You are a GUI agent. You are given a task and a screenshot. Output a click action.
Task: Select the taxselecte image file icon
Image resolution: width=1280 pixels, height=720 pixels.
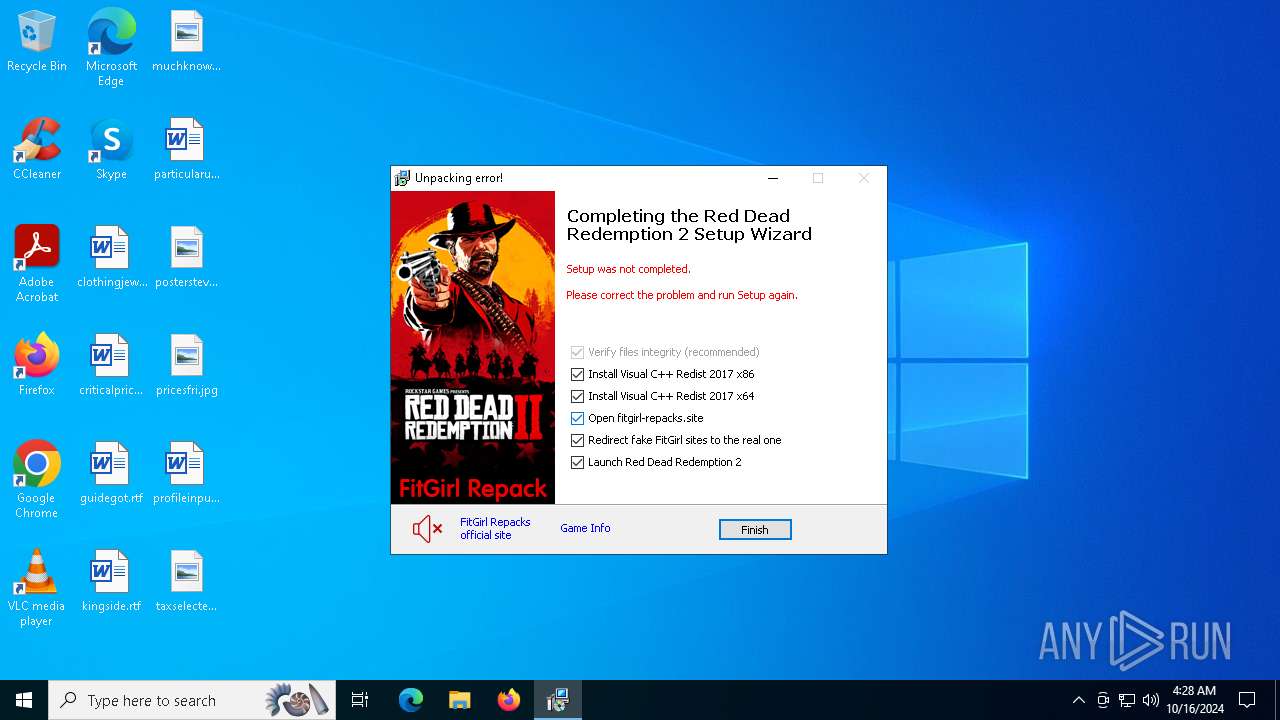[186, 582]
